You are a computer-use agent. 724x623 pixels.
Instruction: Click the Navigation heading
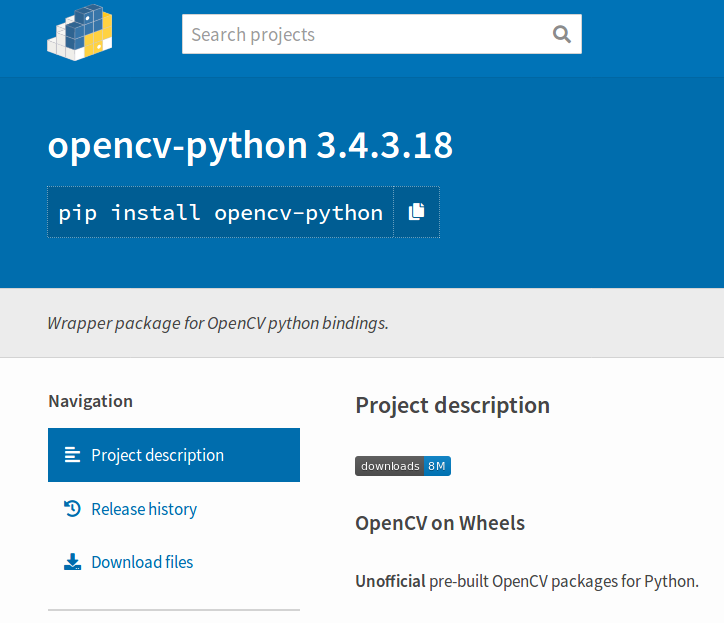click(x=90, y=401)
